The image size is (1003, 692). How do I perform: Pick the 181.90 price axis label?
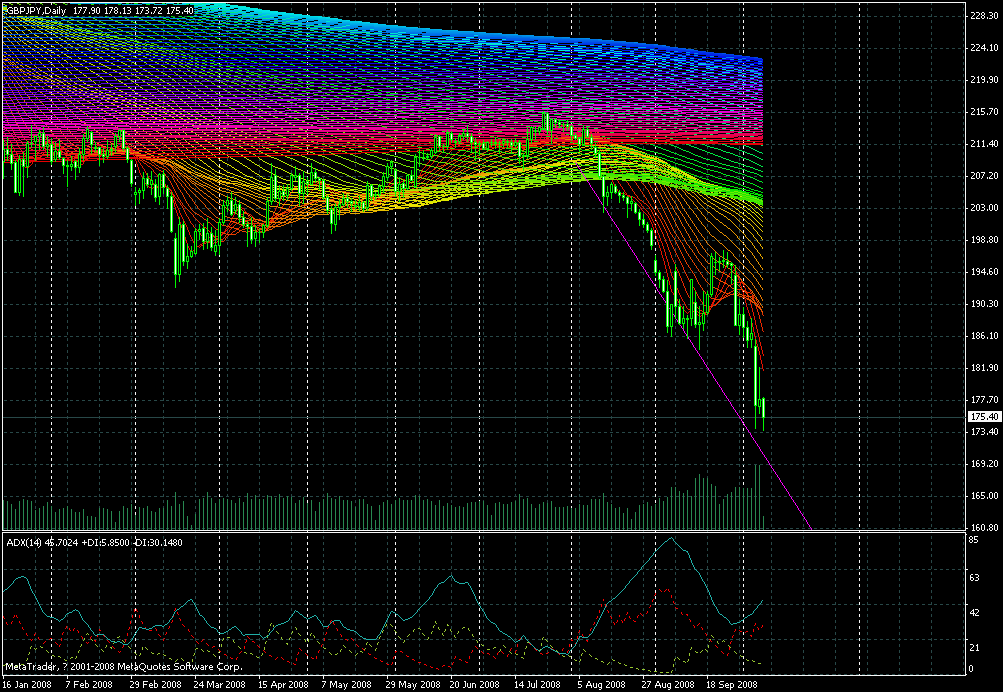coord(984,368)
